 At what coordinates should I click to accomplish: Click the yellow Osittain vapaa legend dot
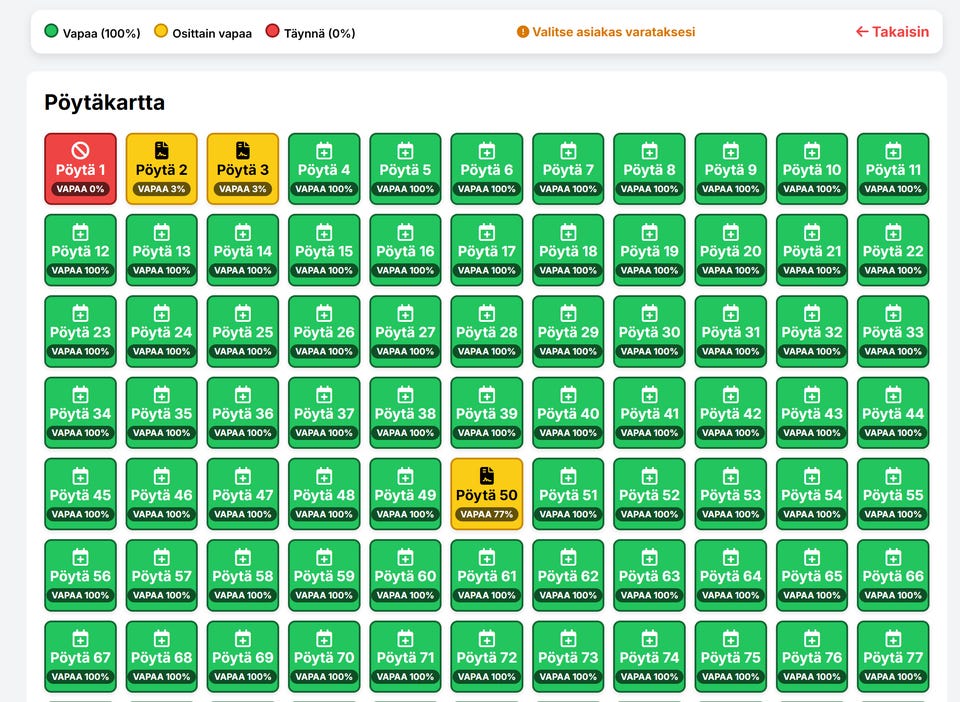[161, 31]
